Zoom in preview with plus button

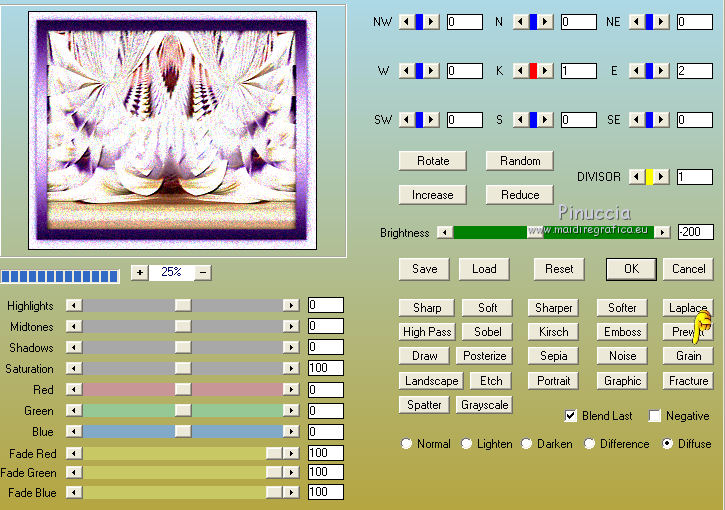click(140, 272)
